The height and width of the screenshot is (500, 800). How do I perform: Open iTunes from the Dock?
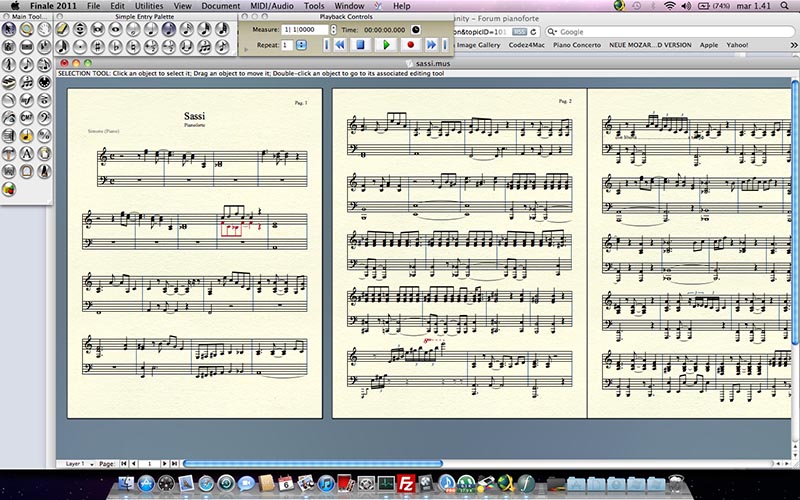pyautogui.click(x=326, y=483)
